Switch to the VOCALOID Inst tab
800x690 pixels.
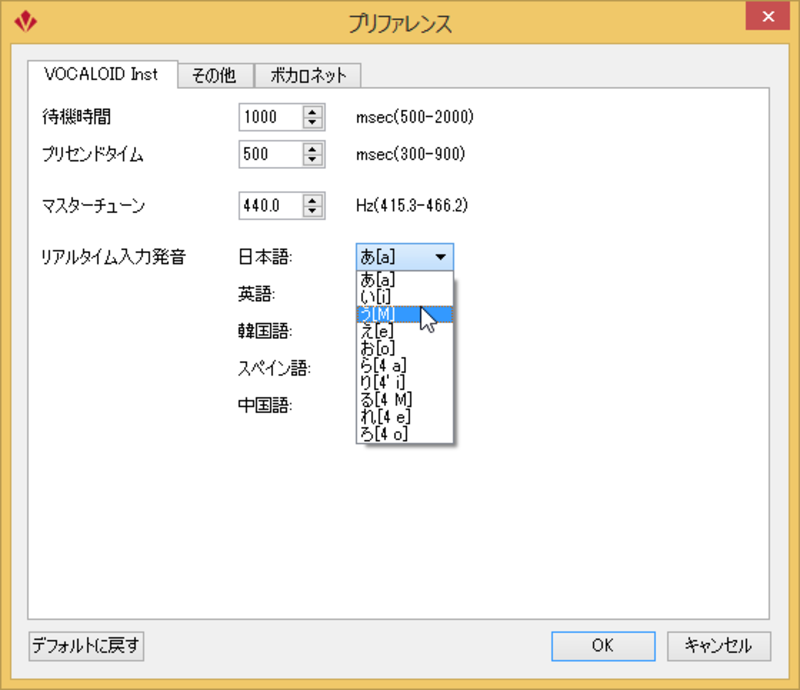pyautogui.click(x=102, y=75)
